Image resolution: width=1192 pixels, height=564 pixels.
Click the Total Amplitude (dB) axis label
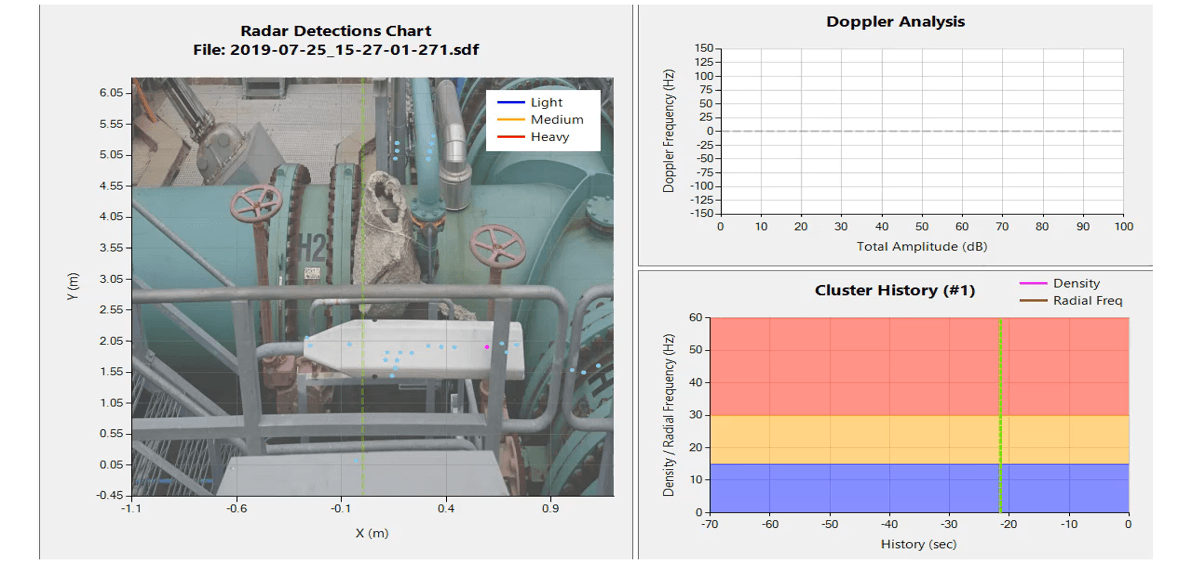coord(921,246)
